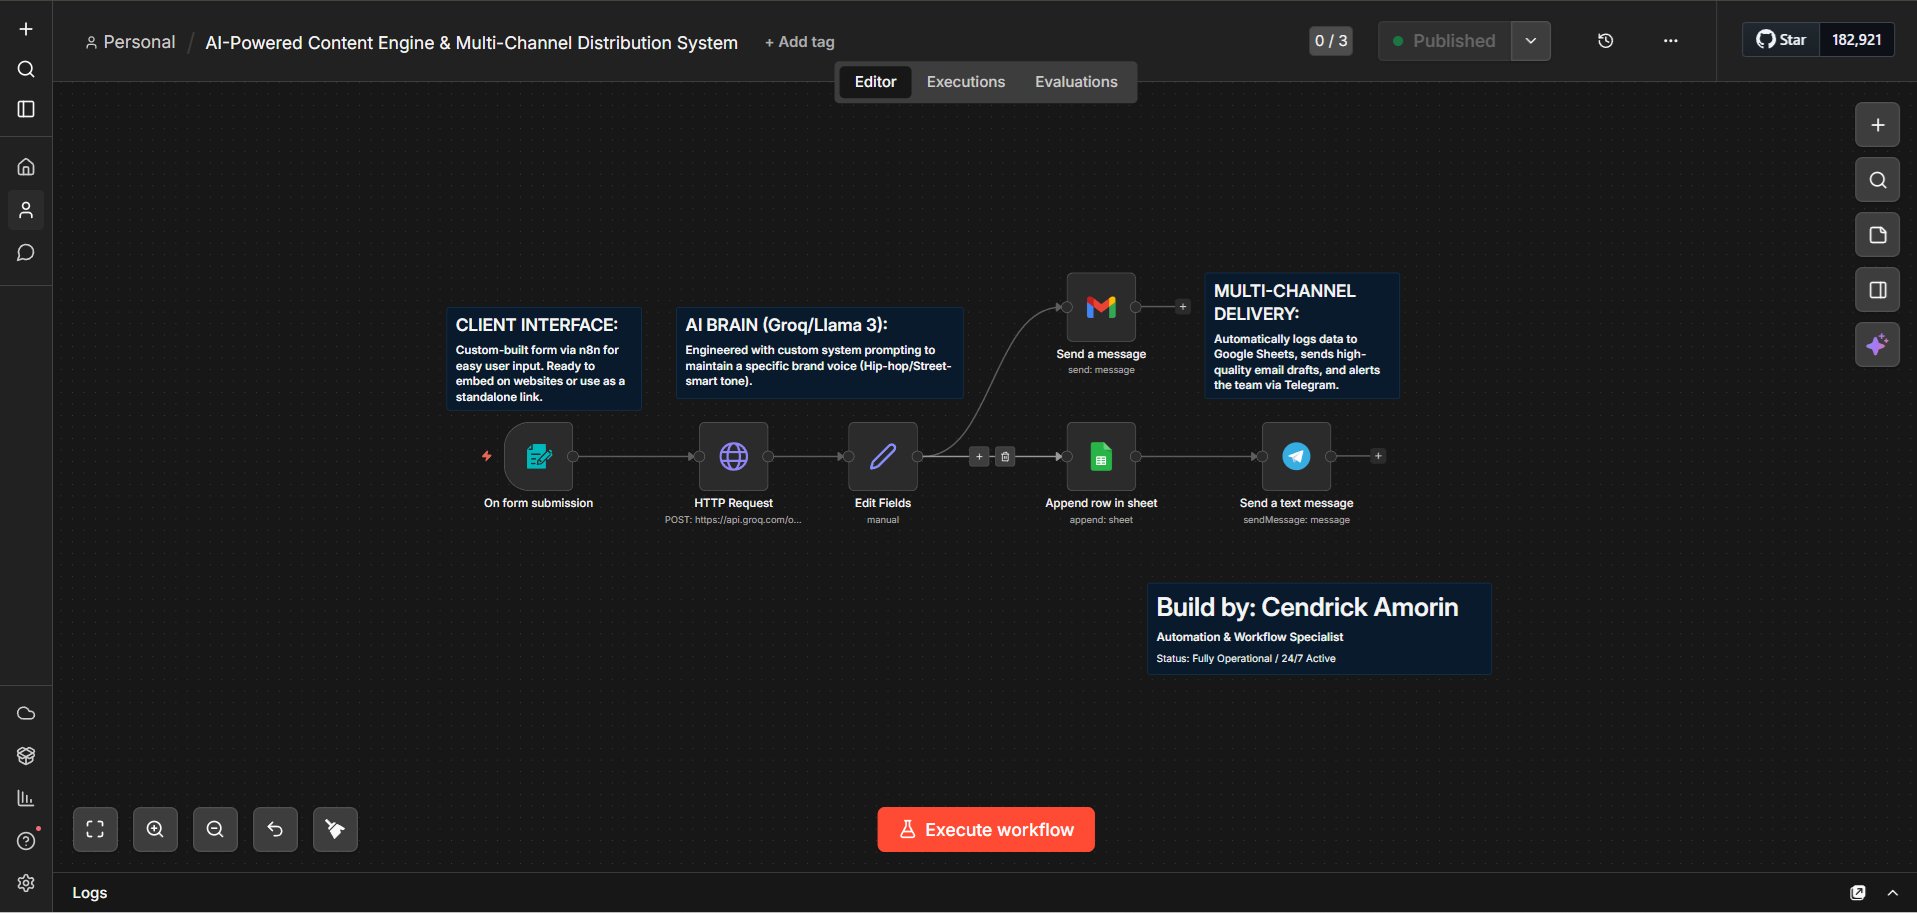1917x913 pixels.
Task: Select the 'Edit Fields' node
Action: (x=882, y=456)
